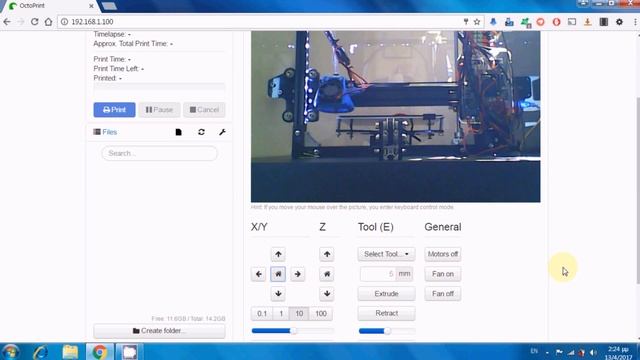Jog X/Y axis left arrow

[x=258, y=274]
